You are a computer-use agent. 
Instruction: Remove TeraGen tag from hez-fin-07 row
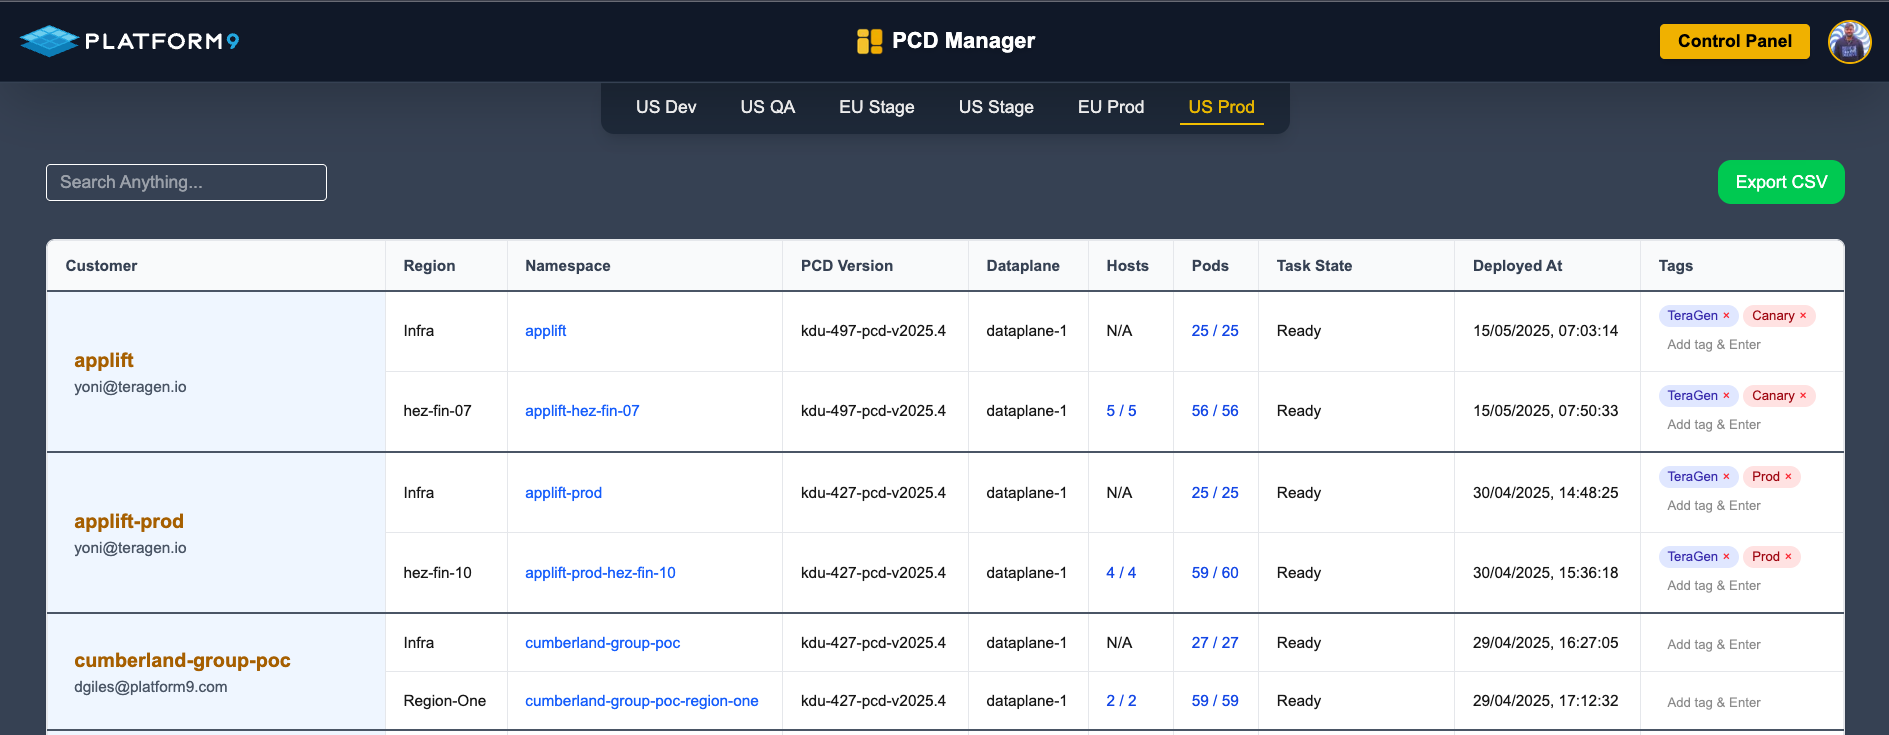1726,396
